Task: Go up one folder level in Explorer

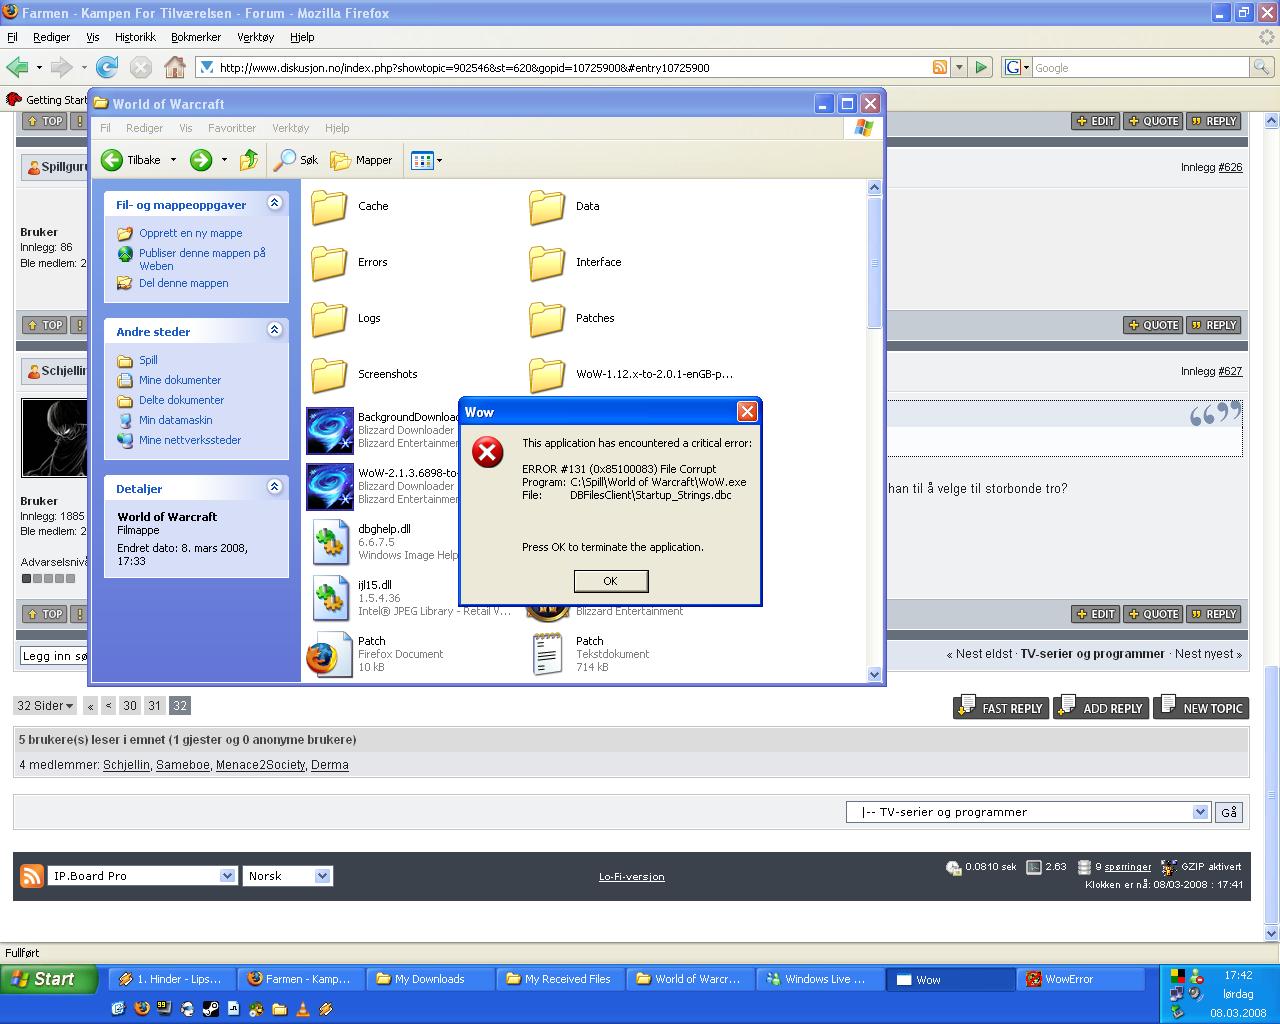Action: 249,160
